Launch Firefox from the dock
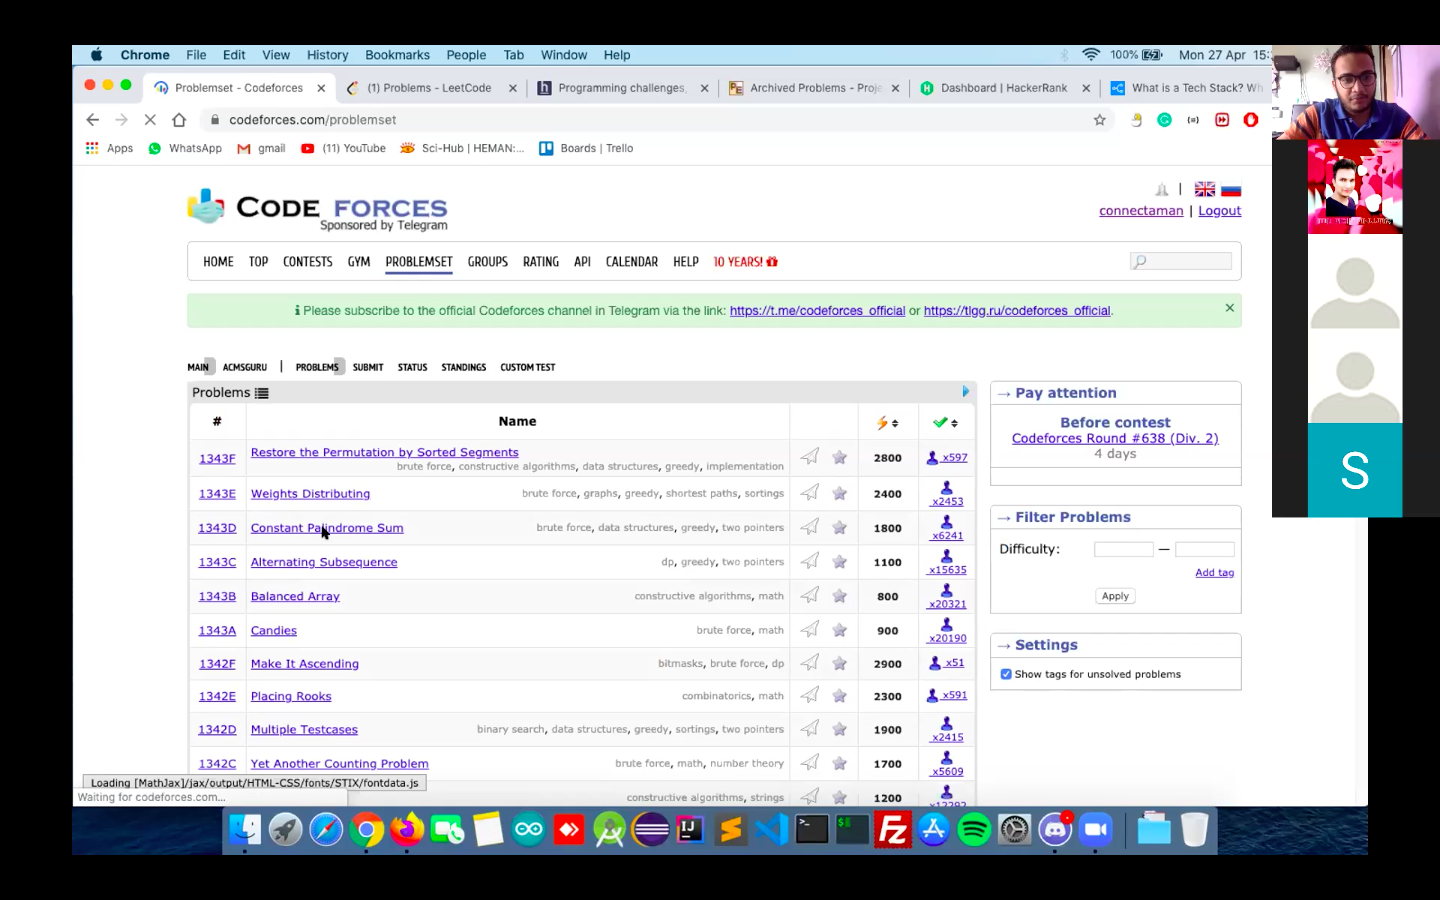 pyautogui.click(x=407, y=829)
